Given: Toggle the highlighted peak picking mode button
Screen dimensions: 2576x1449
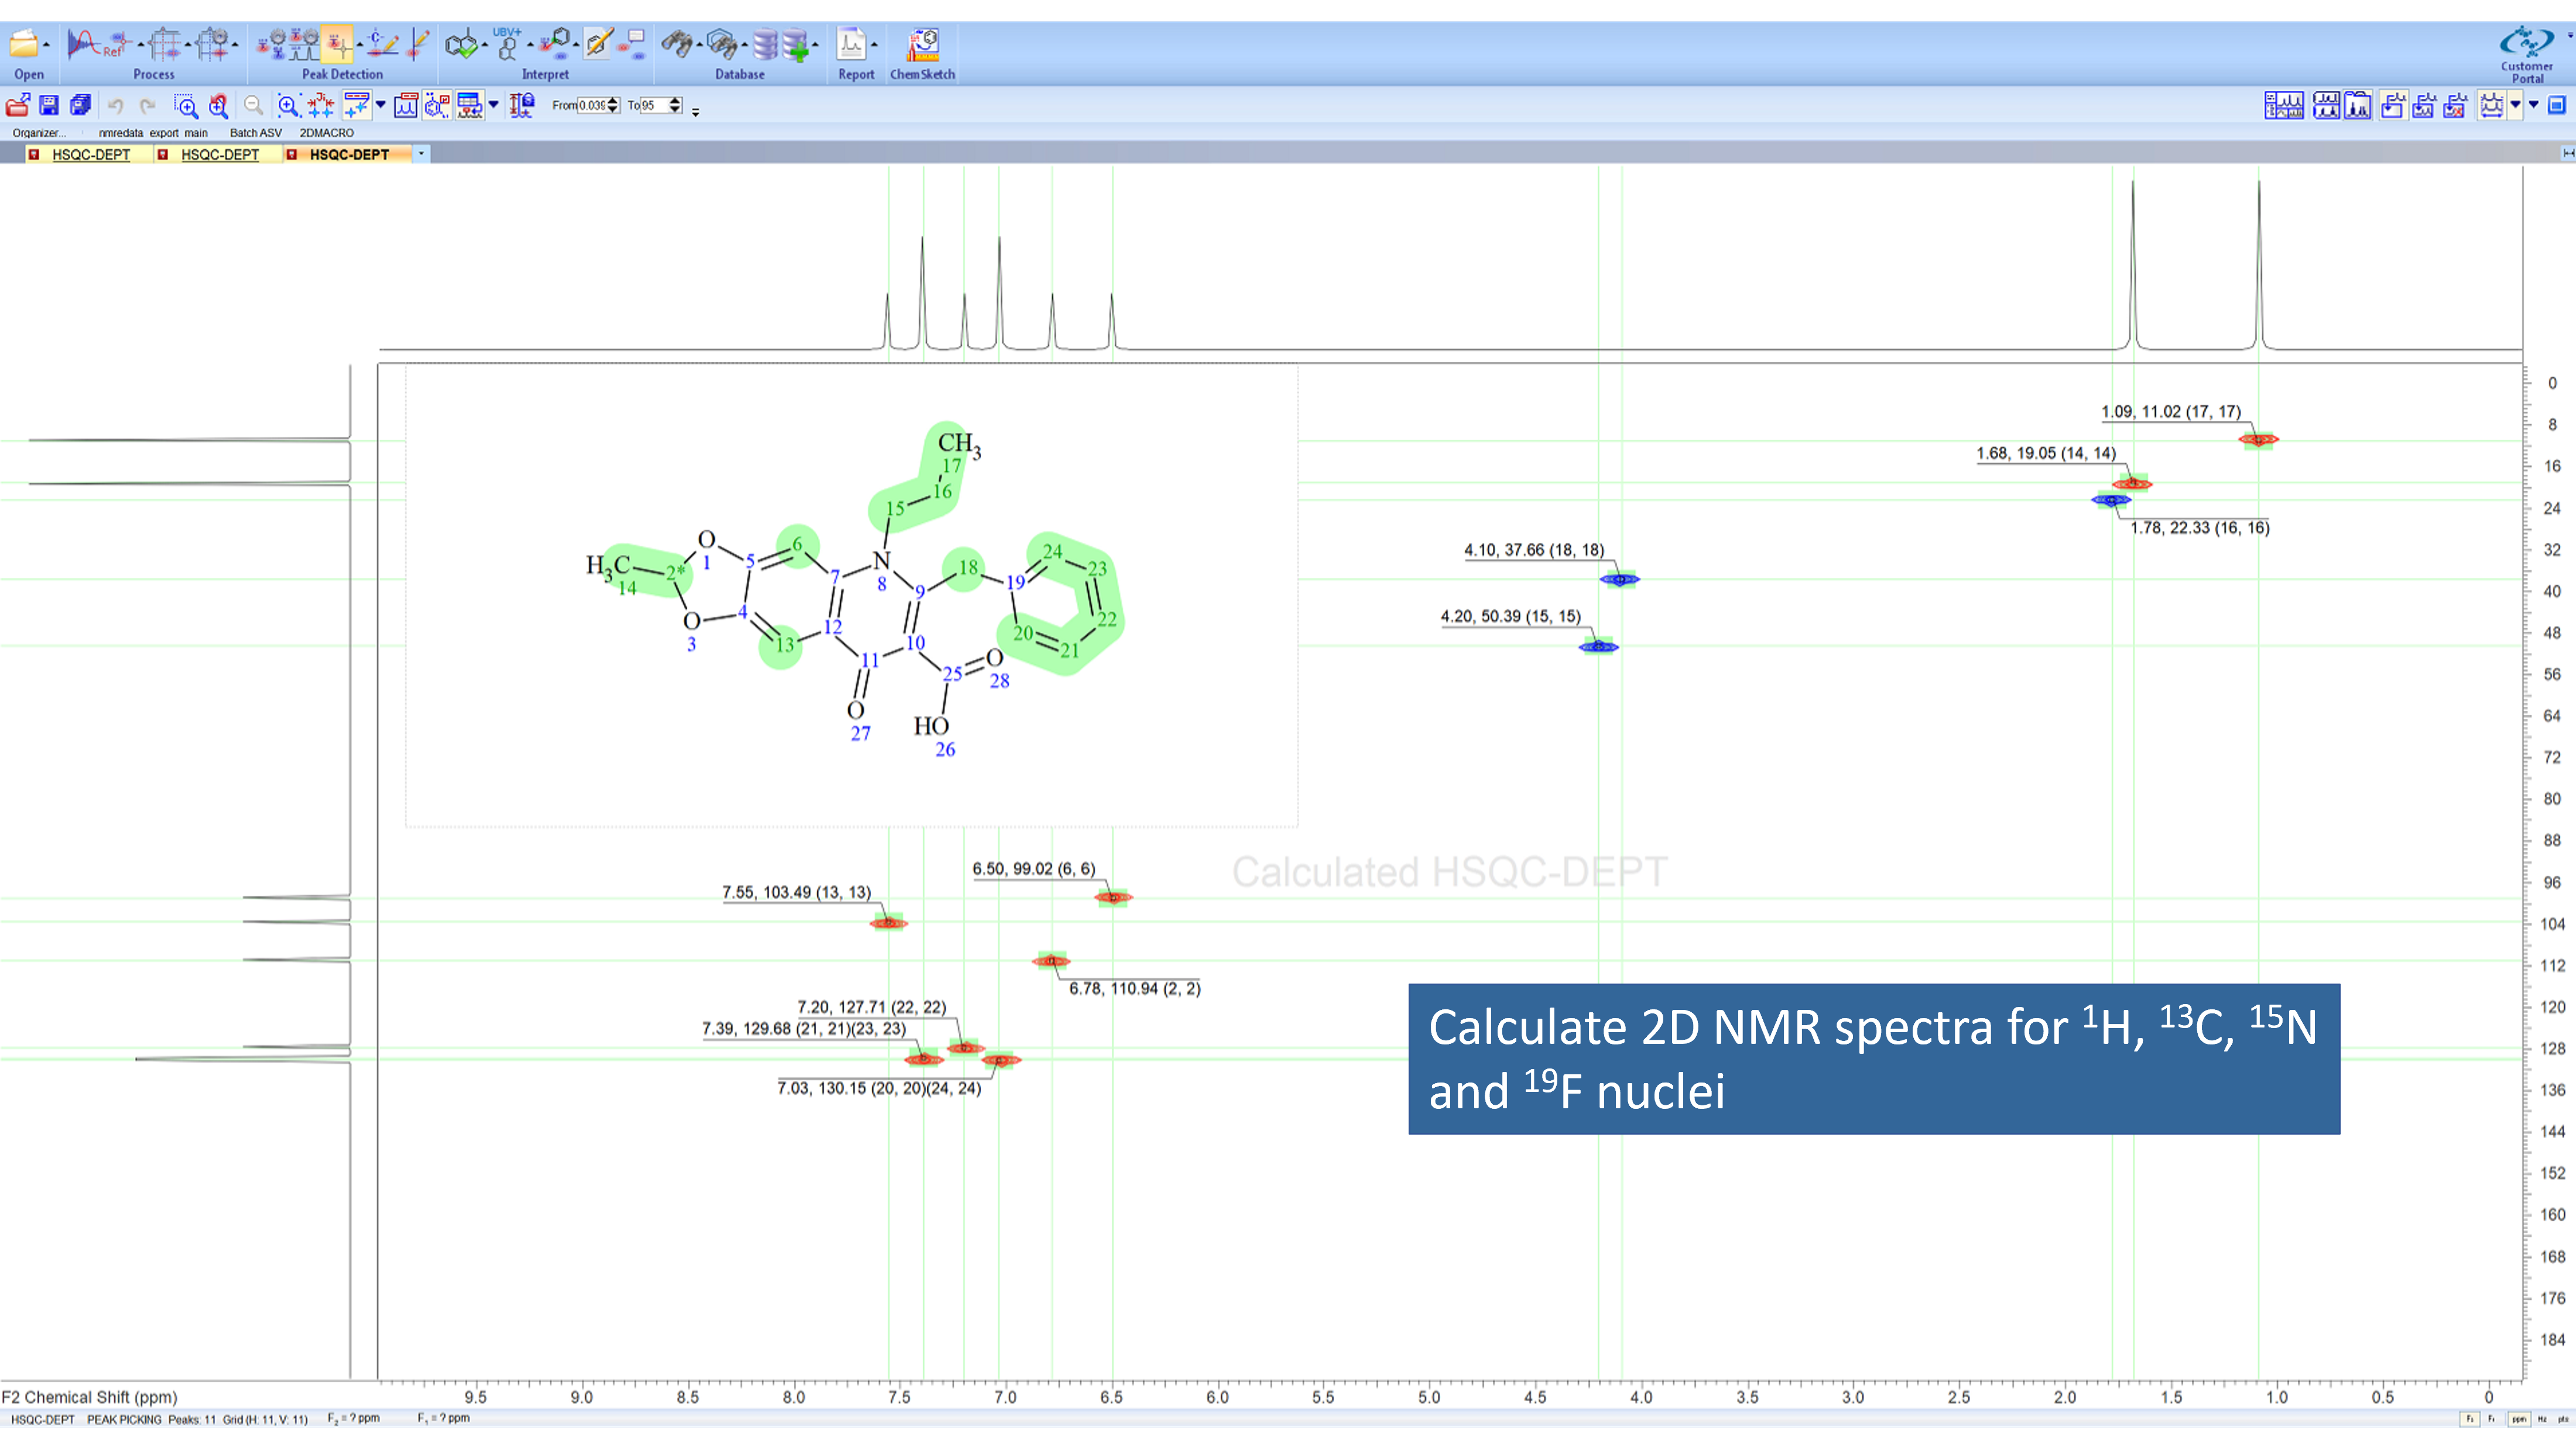Looking at the screenshot, I should click(337, 45).
